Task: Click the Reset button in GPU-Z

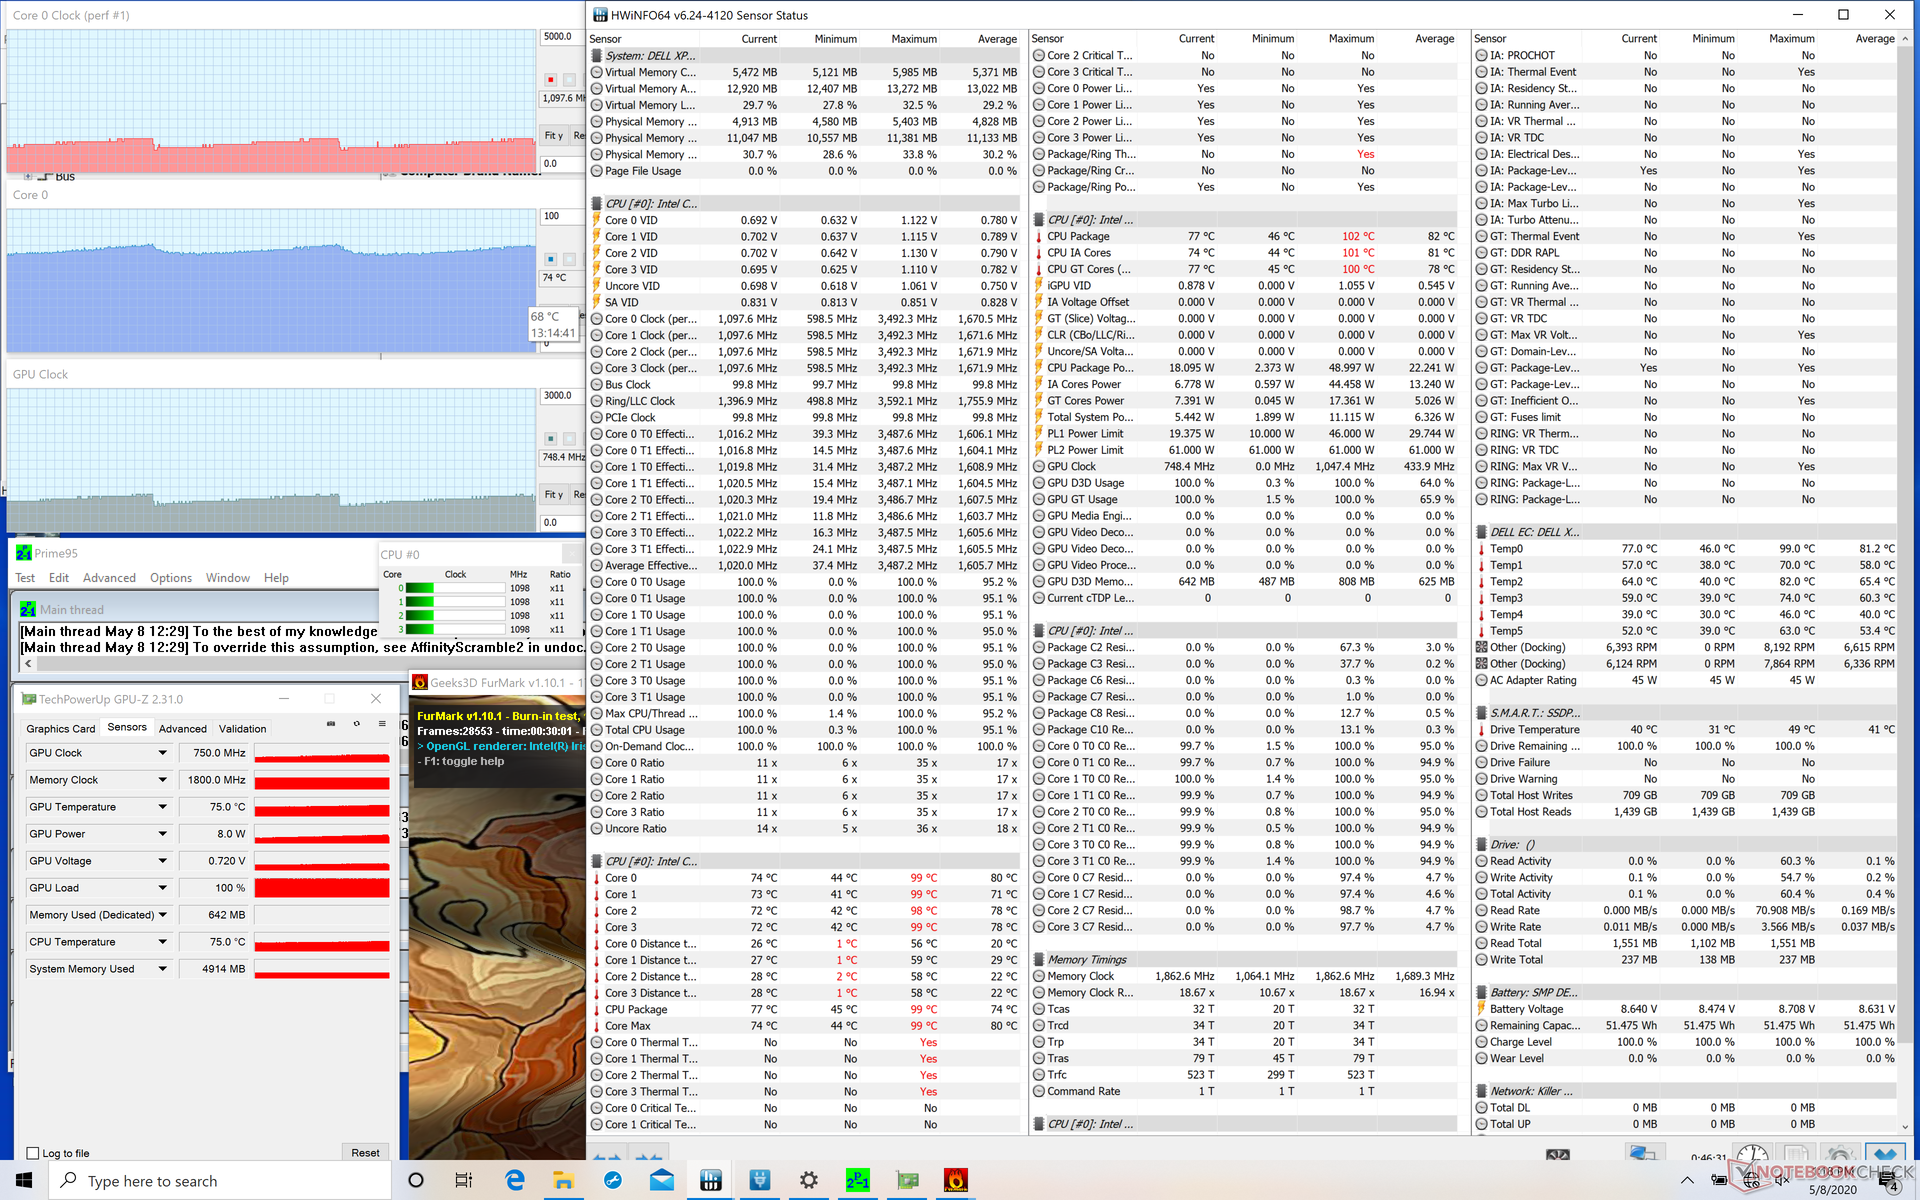Action: pos(365,1153)
